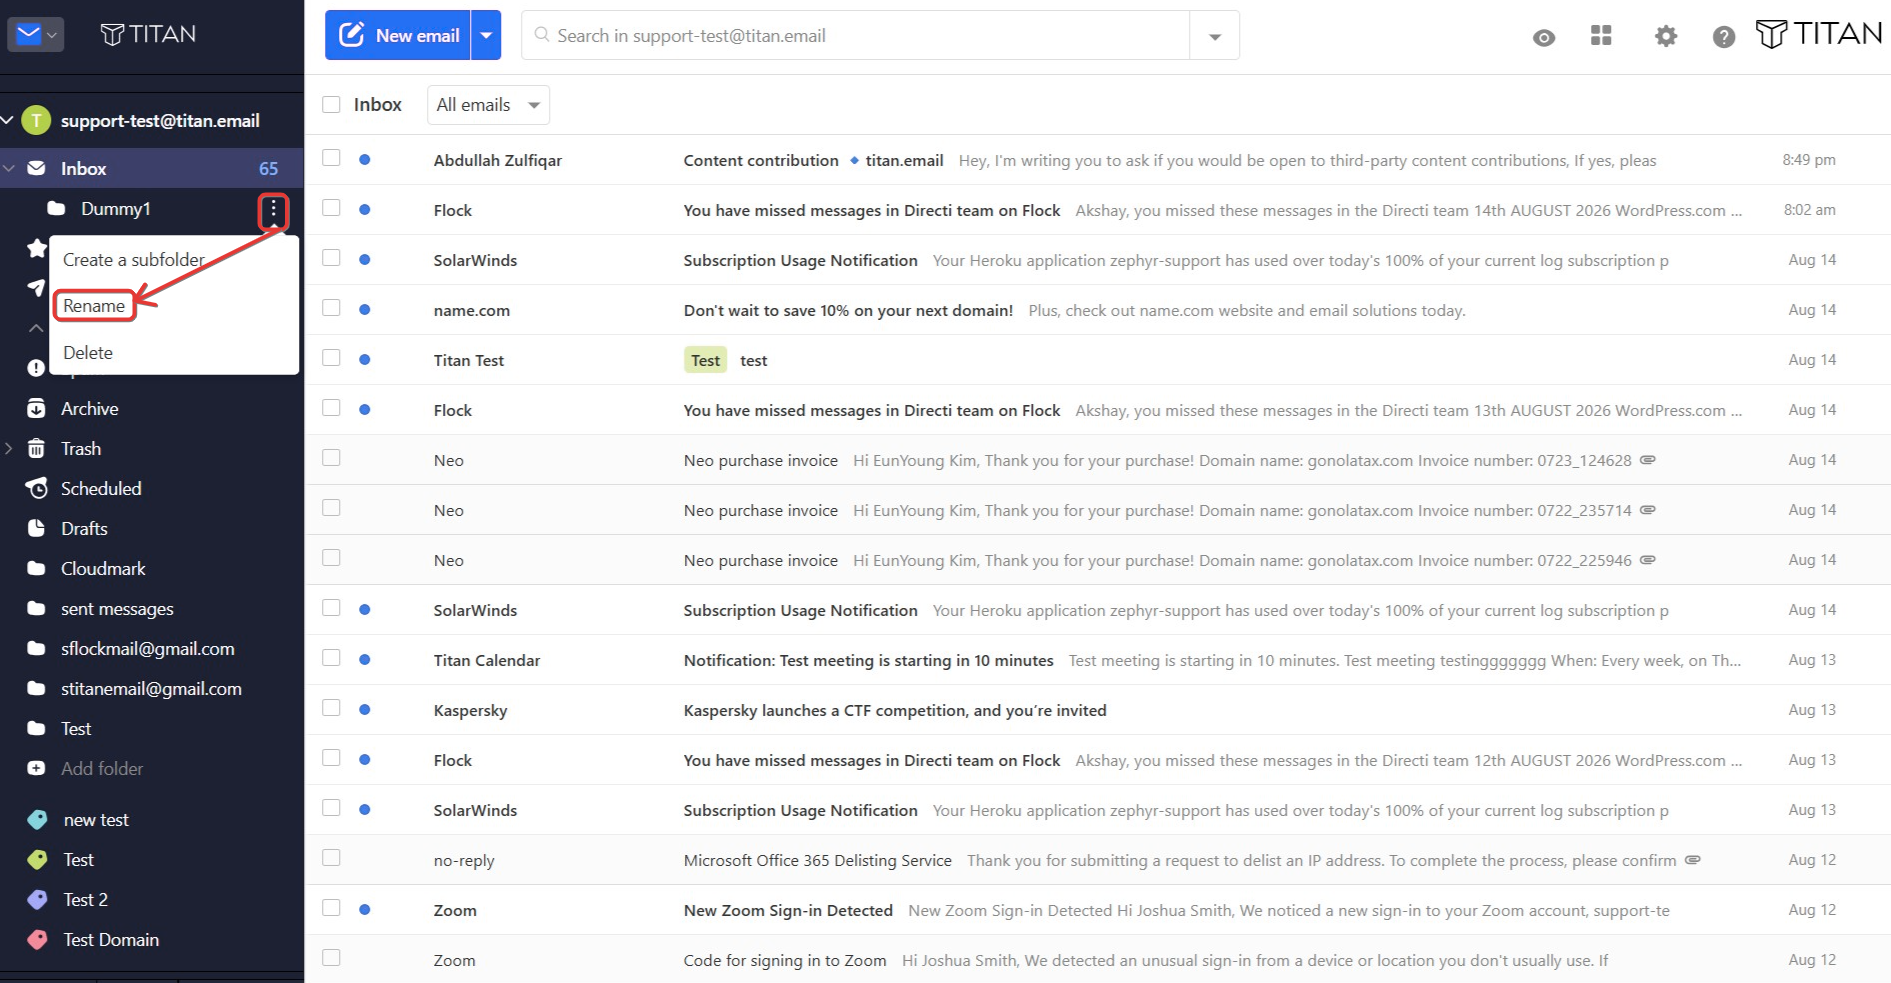Click the New email button
1891x983 pixels.
(x=399, y=35)
